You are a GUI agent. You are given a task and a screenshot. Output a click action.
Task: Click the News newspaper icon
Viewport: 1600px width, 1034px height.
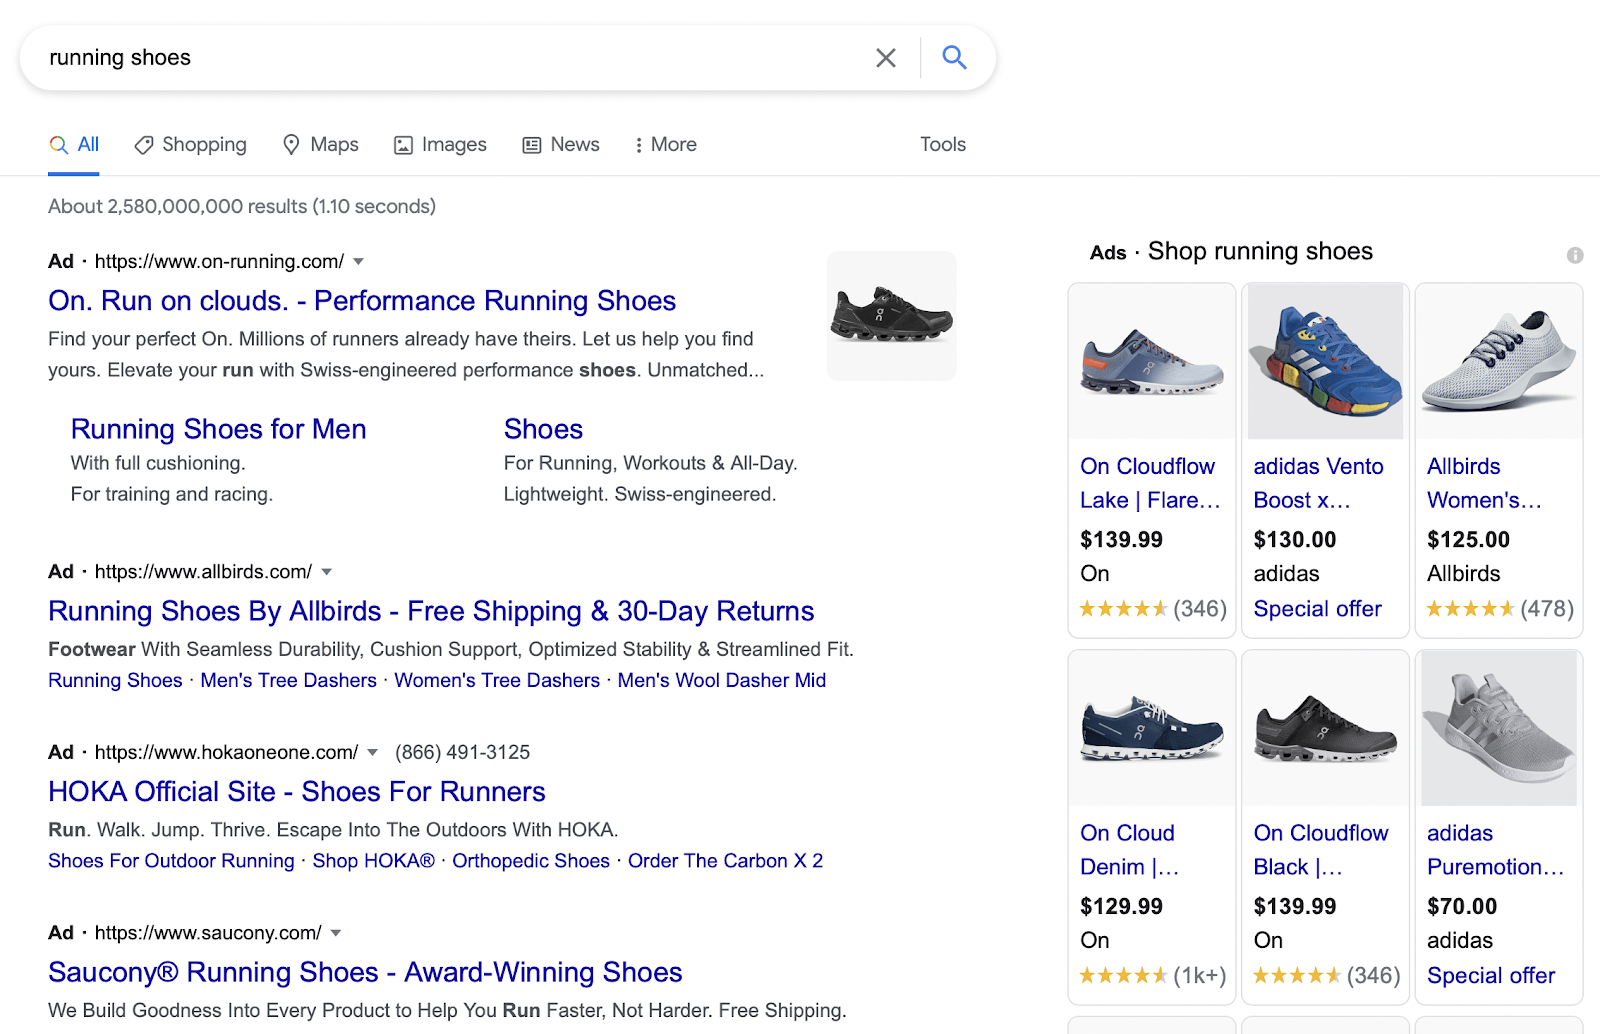pyautogui.click(x=532, y=145)
